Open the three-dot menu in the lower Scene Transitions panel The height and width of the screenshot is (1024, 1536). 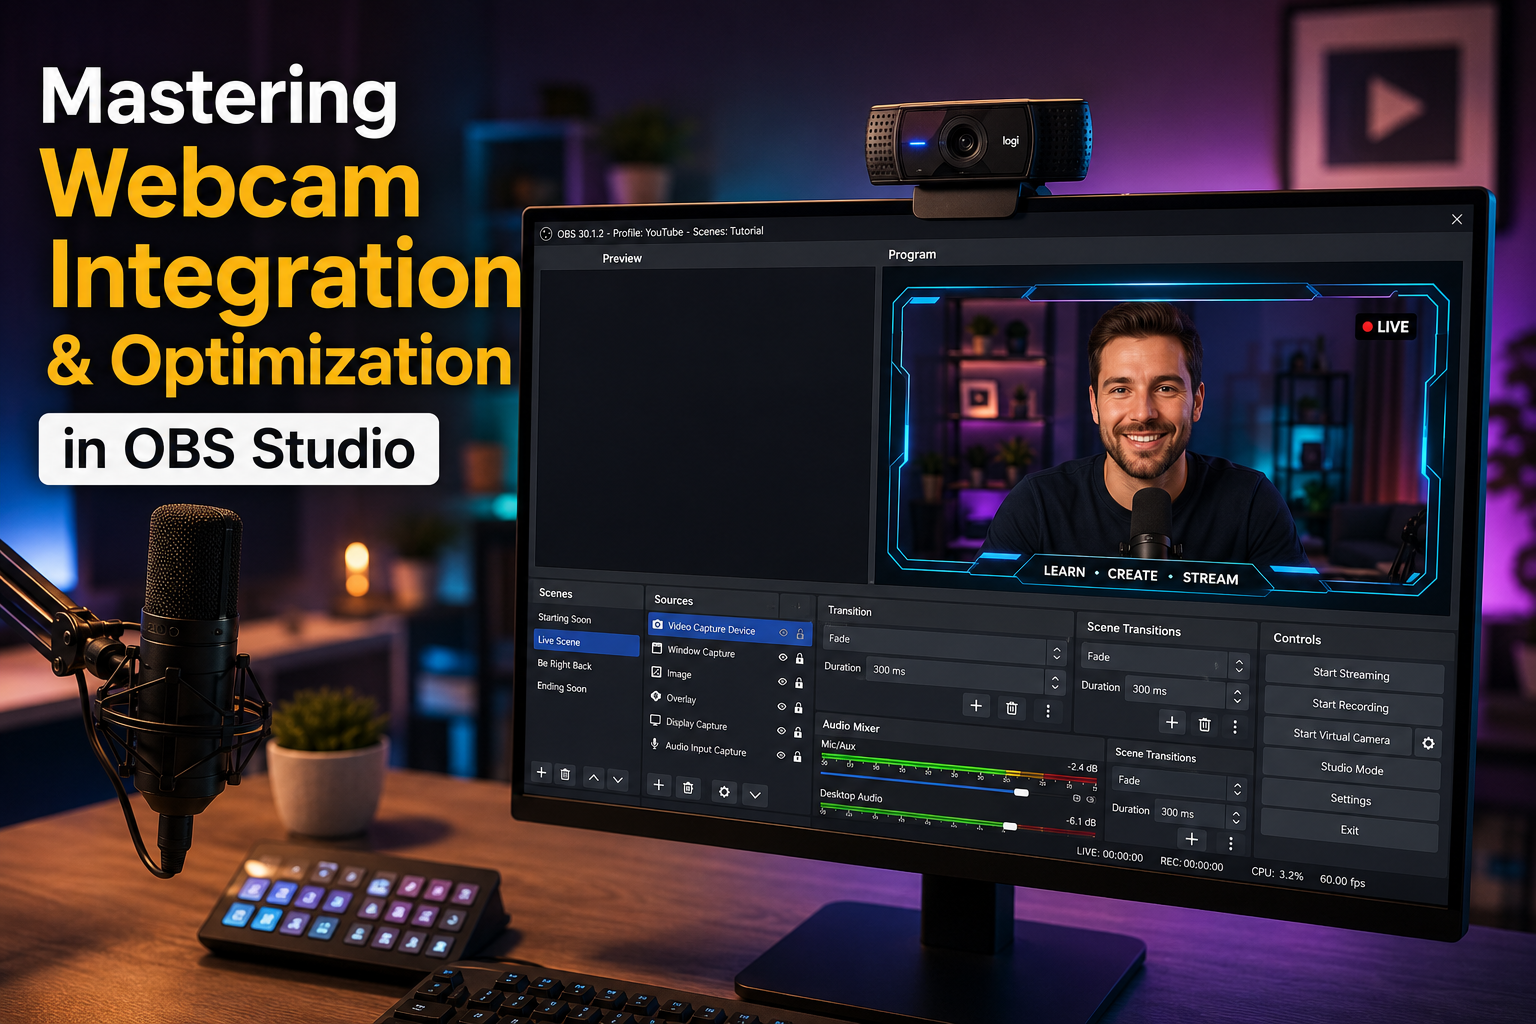(x=1230, y=843)
